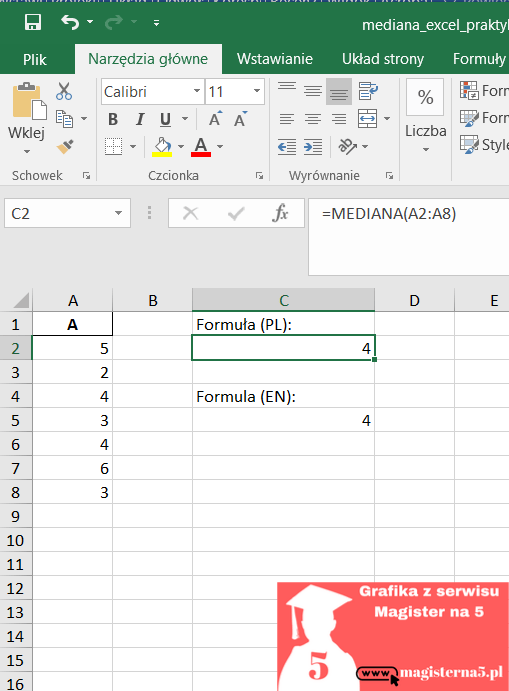Click the Save floppy disk icon
The width and height of the screenshot is (509, 691).
(33, 22)
